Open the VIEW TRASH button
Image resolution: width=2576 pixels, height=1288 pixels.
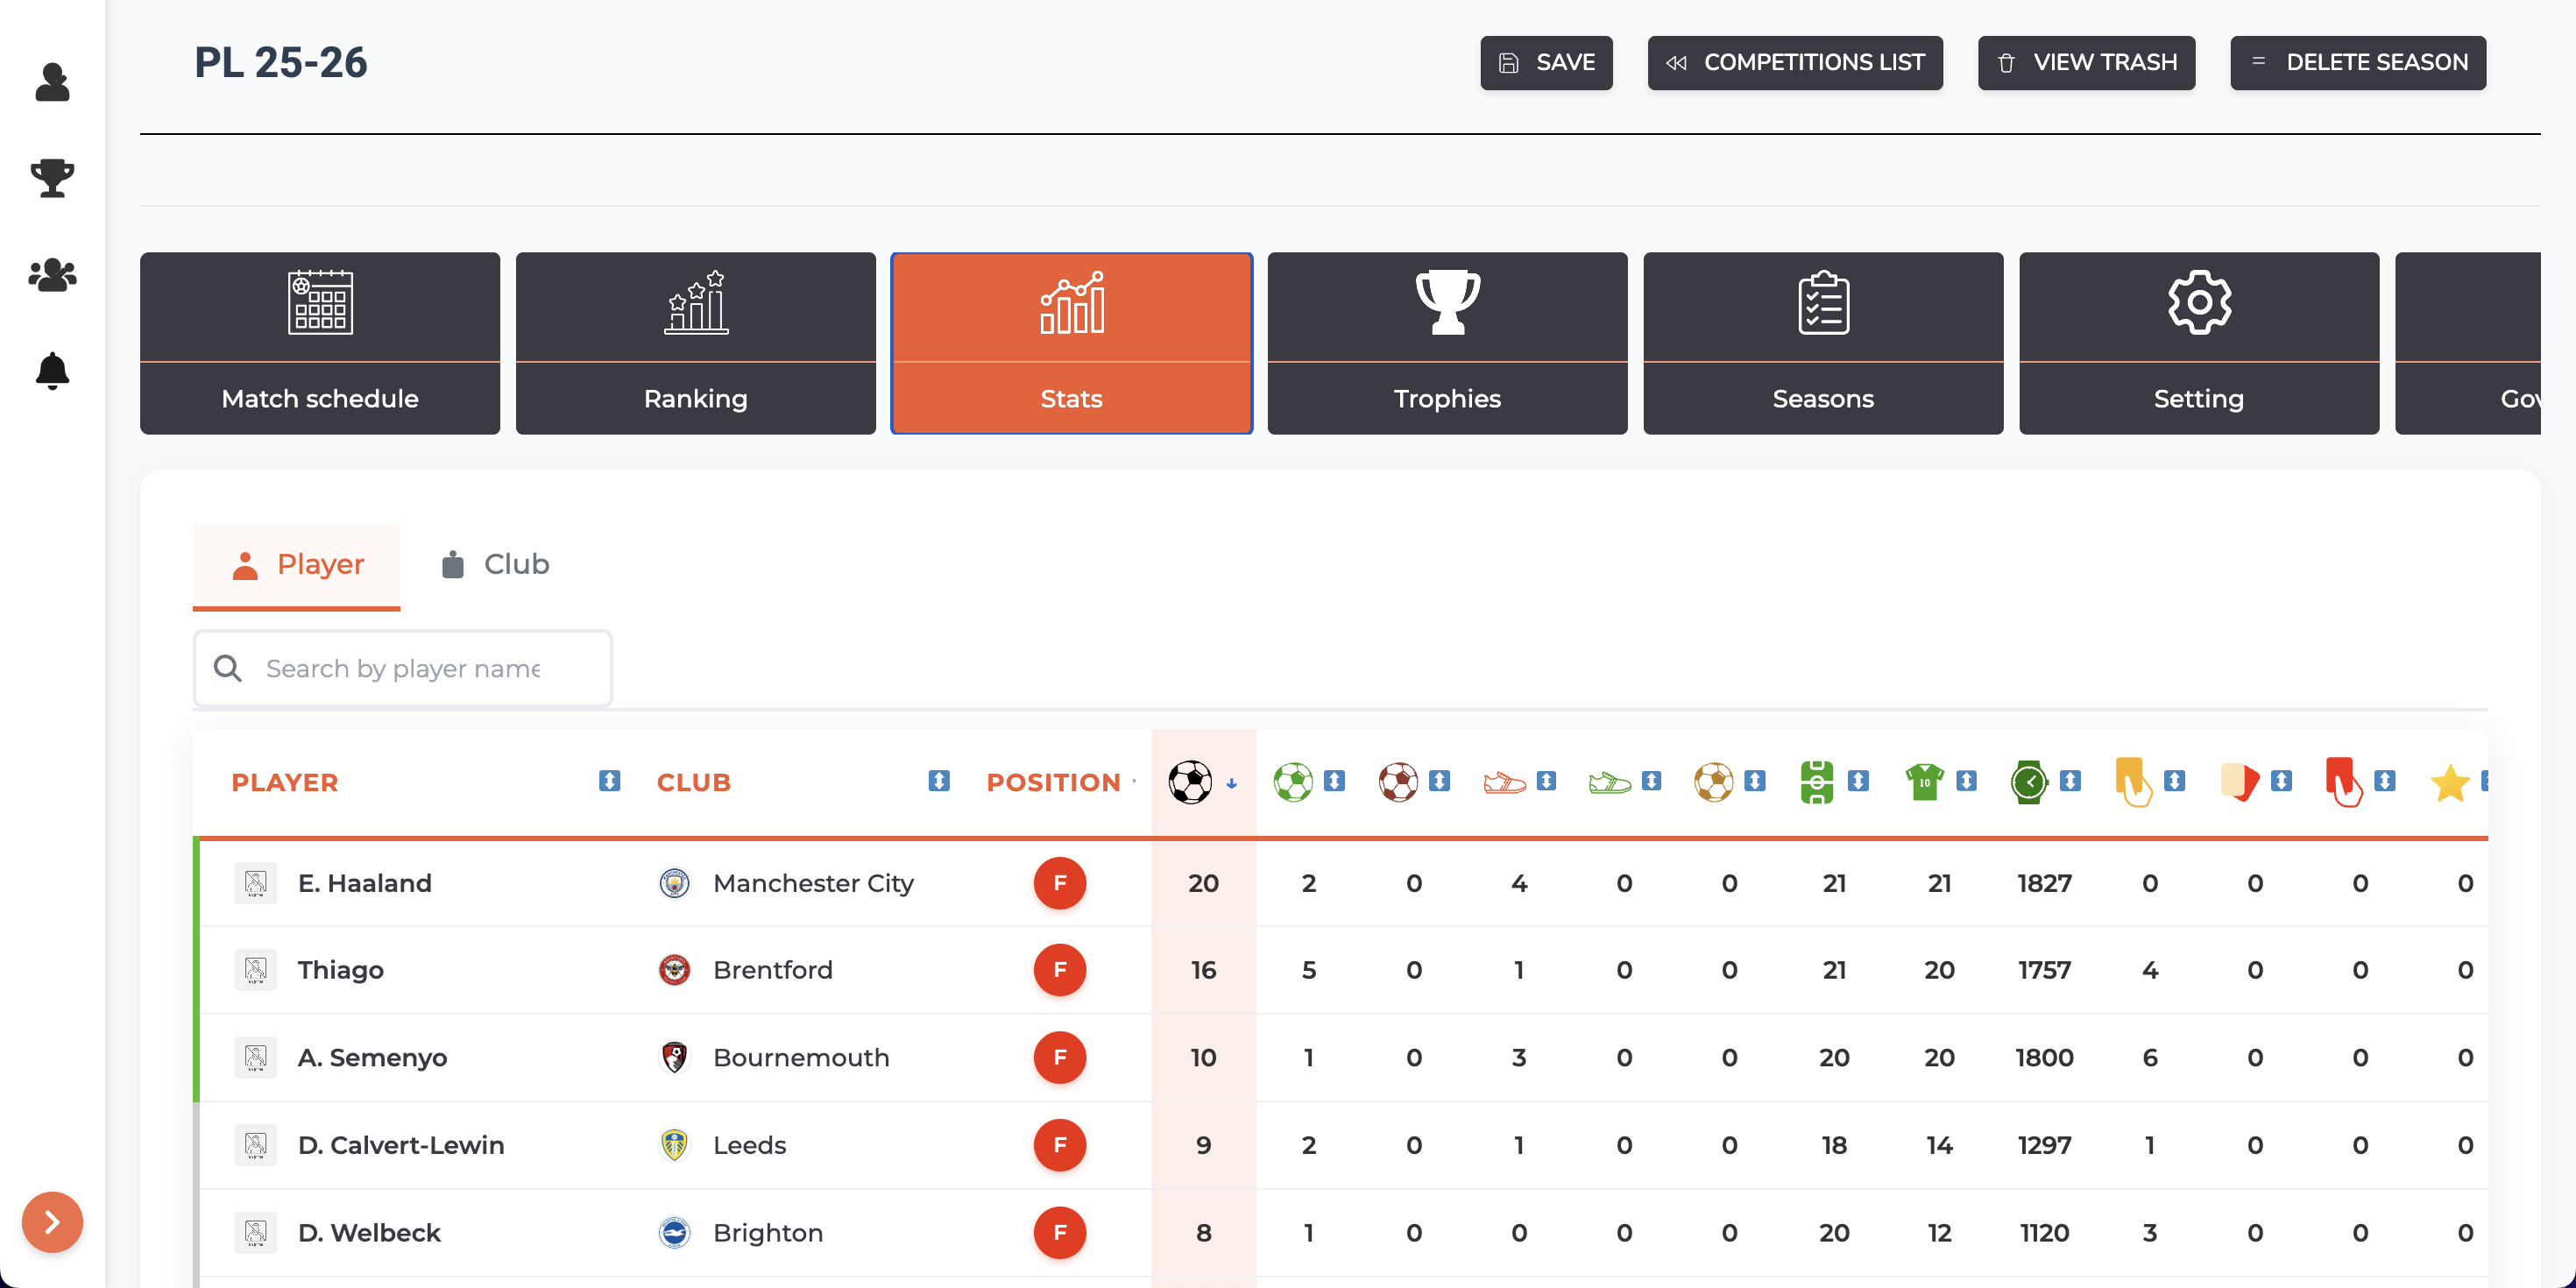2086,63
